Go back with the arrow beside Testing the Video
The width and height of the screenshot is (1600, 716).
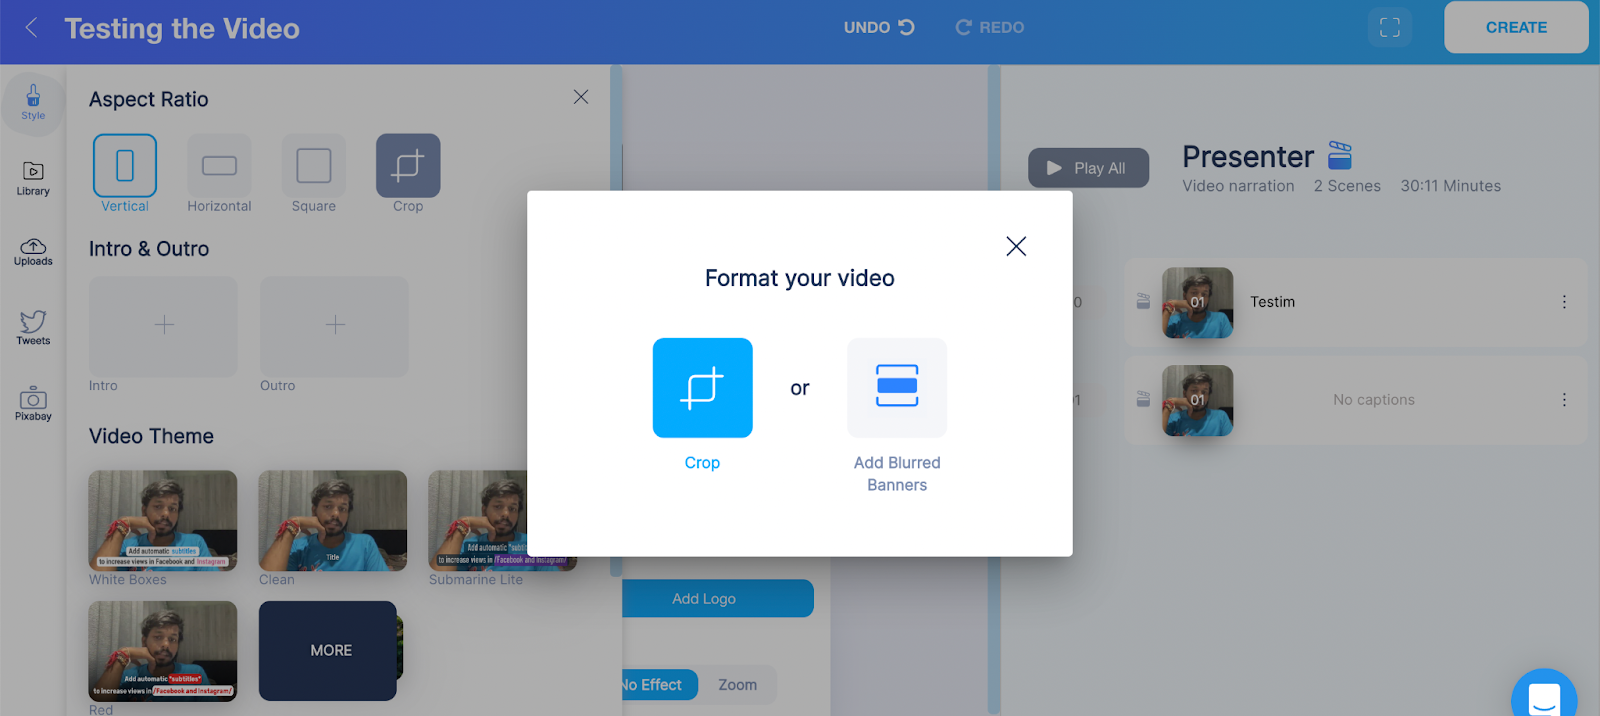(x=31, y=28)
